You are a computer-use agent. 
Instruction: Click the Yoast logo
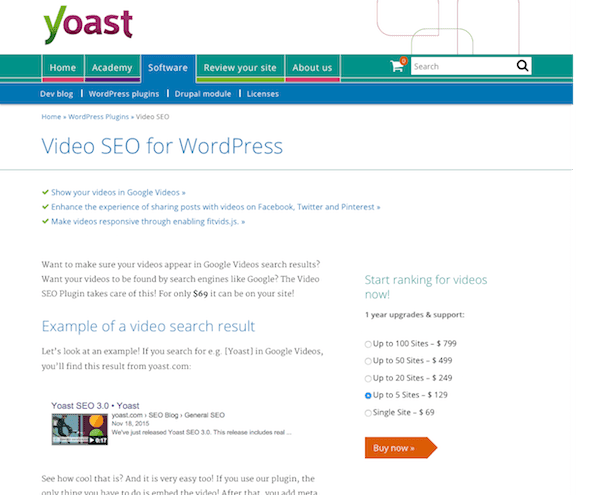pos(88,25)
